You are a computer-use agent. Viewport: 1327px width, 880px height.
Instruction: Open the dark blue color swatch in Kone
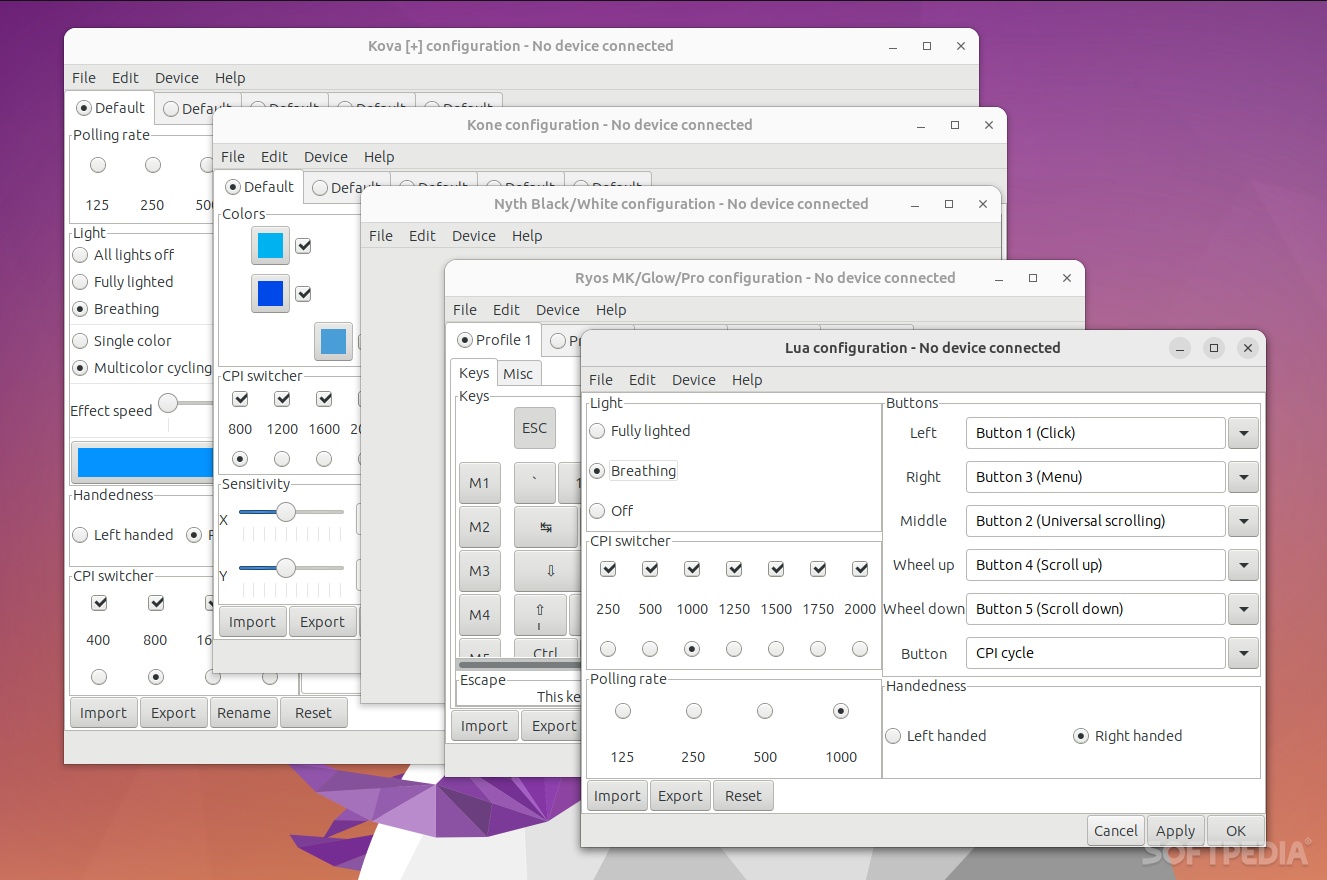270,294
